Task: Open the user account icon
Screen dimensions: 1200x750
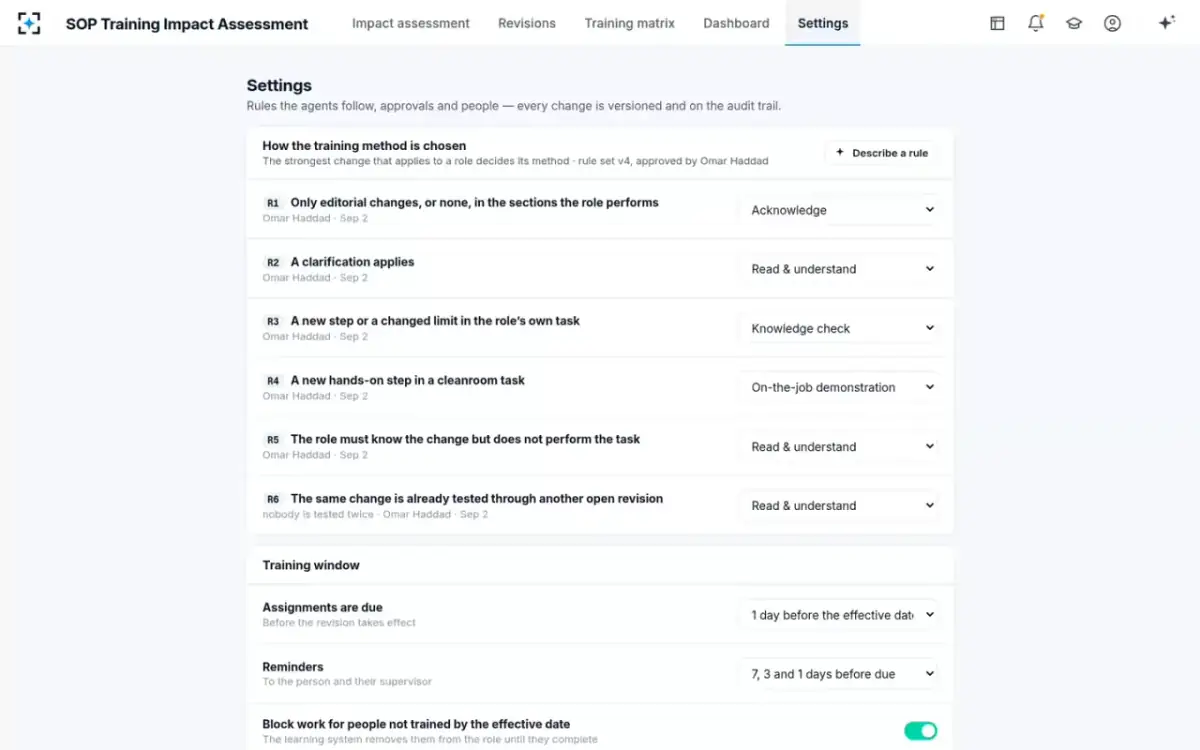Action: click(x=1112, y=23)
